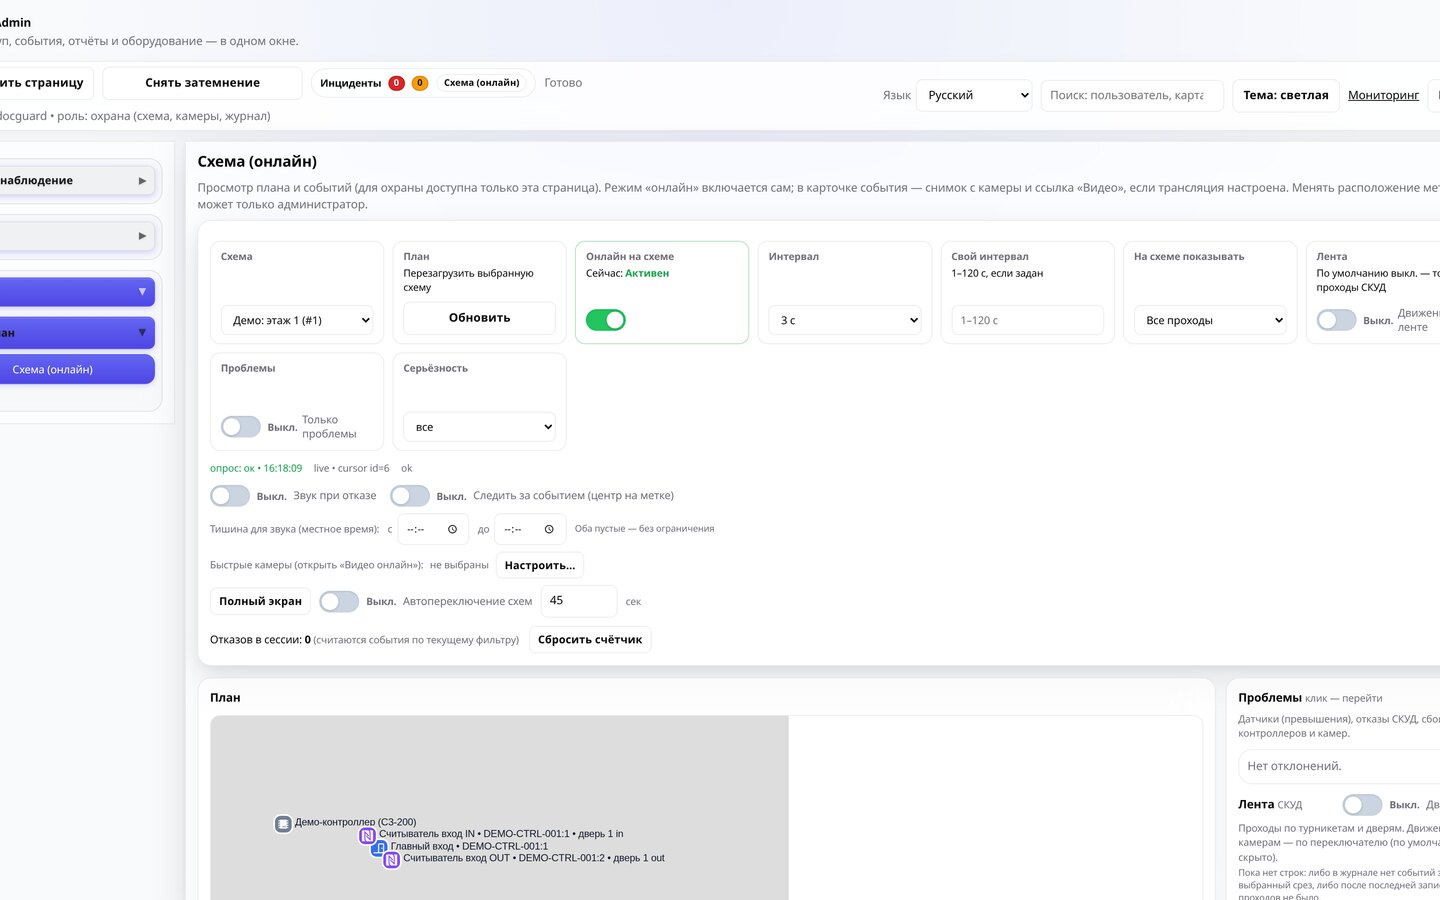
Task: Click Главный вход • DEMO-CTRL-001:1 label
Action: coord(469,846)
